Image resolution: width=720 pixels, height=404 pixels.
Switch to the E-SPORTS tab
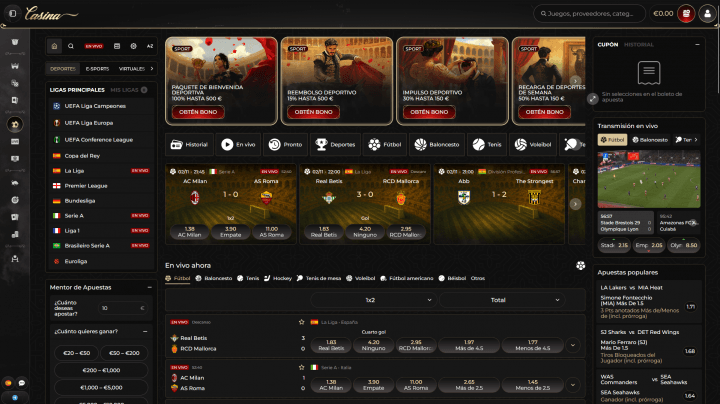[x=97, y=69]
